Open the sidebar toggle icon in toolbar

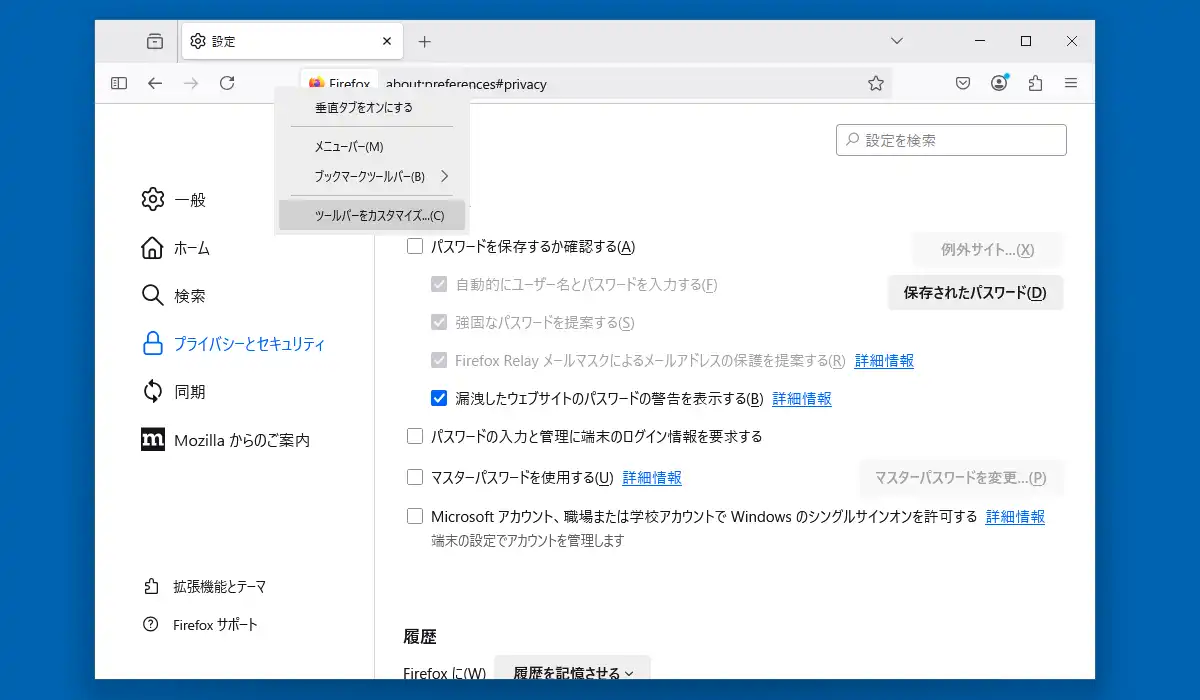[x=119, y=83]
